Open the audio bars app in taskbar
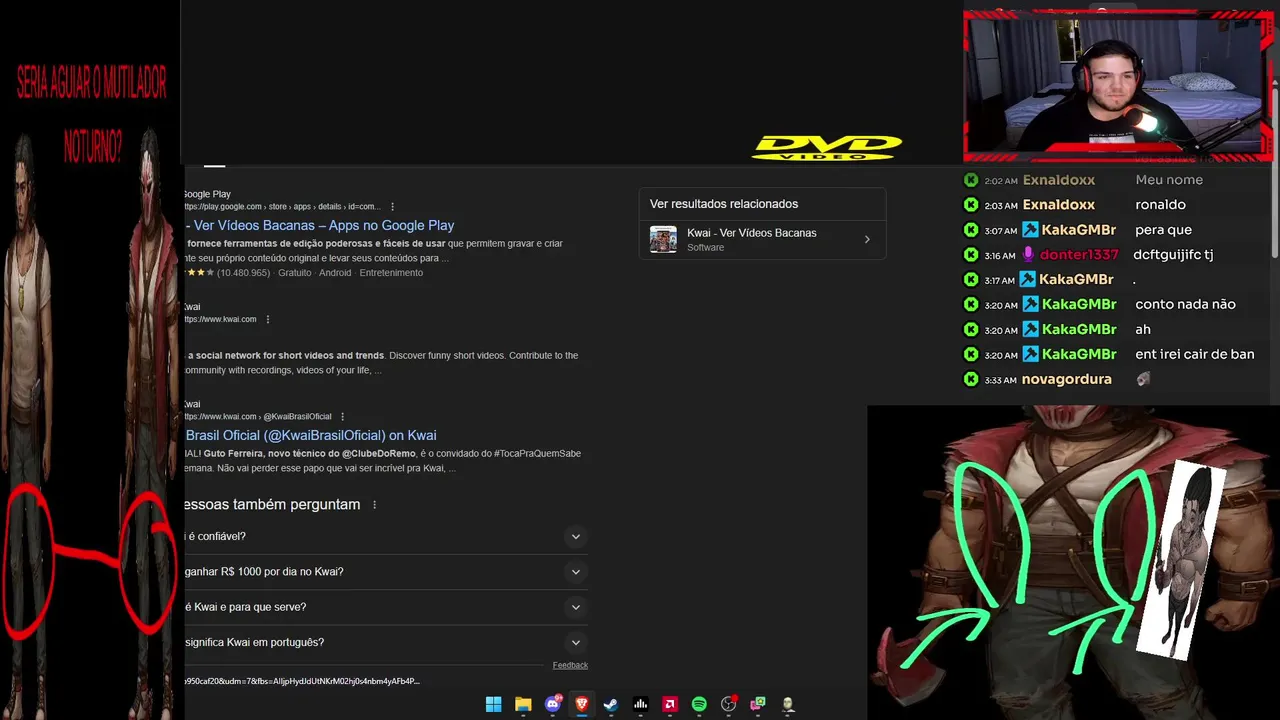The height and width of the screenshot is (720, 1280). [x=641, y=704]
